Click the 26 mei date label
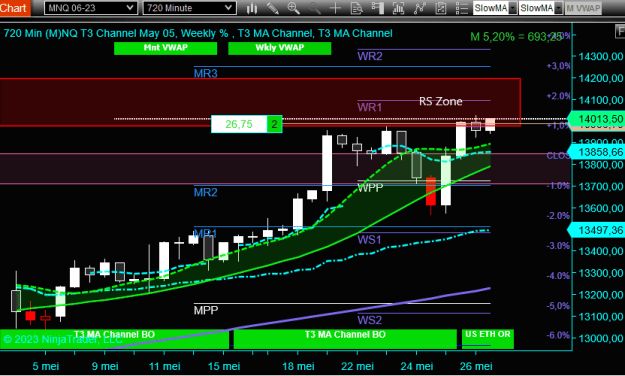The width and height of the screenshot is (625, 376). tap(476, 366)
